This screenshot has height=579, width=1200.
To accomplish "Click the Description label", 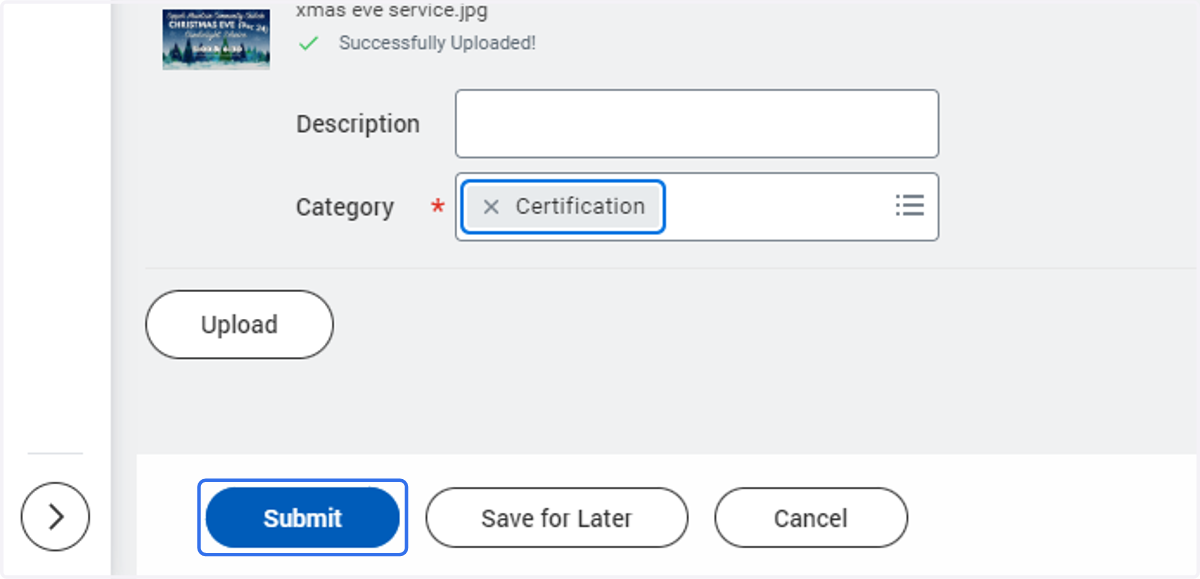I will point(358,124).
